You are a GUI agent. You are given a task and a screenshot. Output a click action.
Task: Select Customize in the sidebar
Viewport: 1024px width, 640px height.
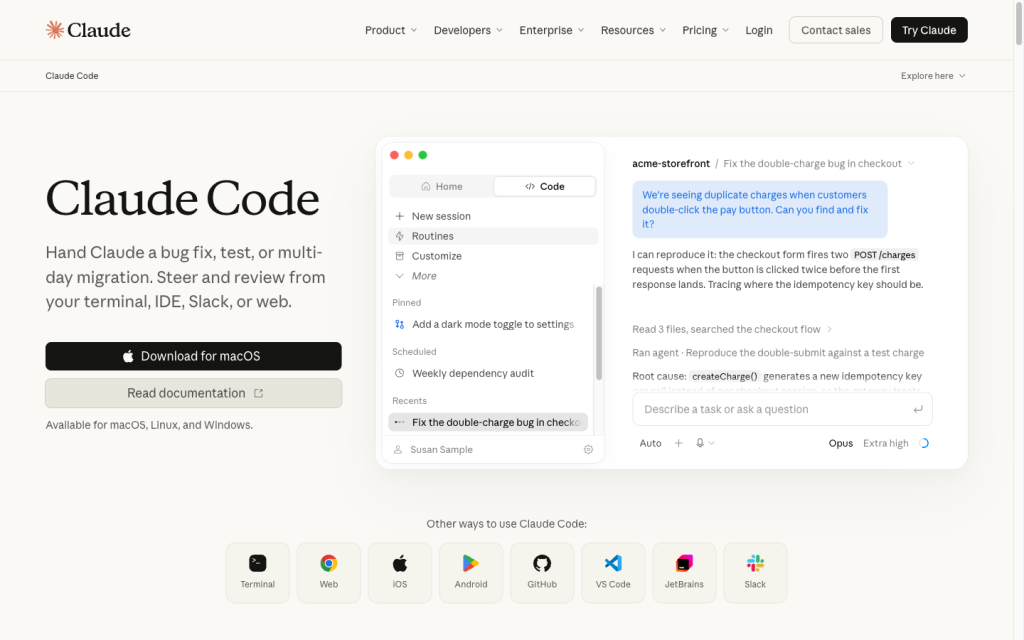click(x=493, y=256)
